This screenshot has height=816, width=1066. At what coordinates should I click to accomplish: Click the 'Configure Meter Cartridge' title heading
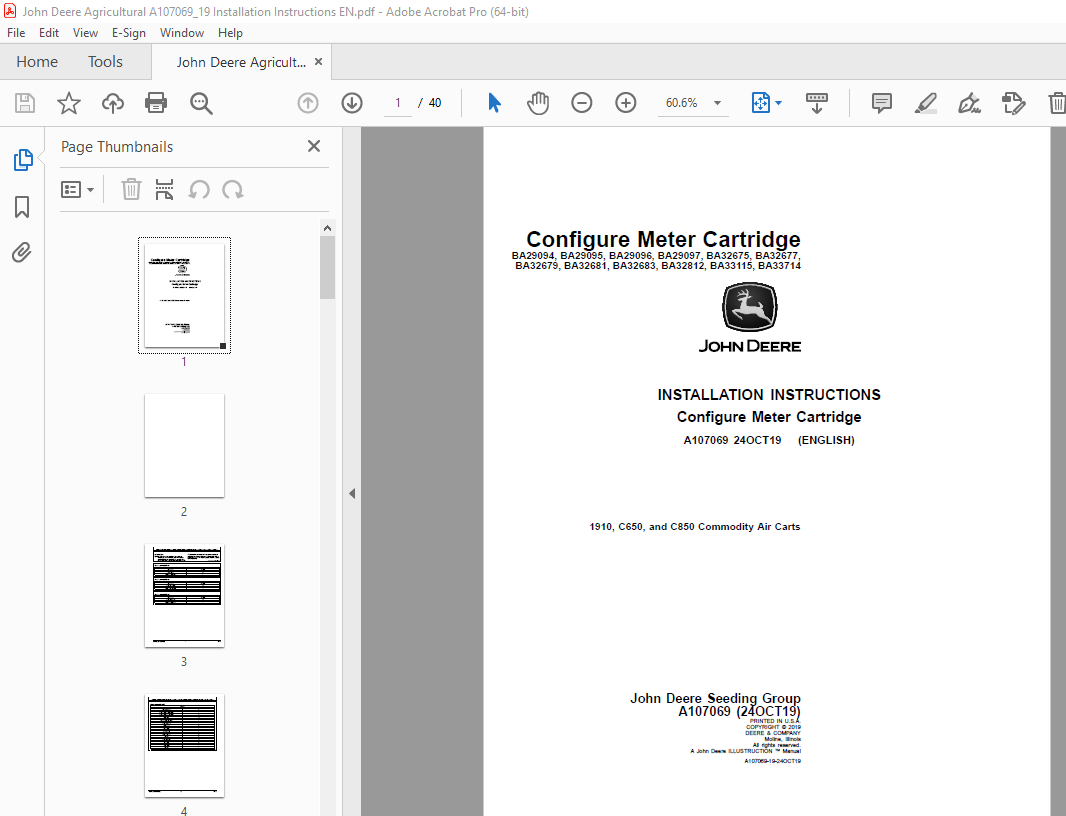click(663, 239)
